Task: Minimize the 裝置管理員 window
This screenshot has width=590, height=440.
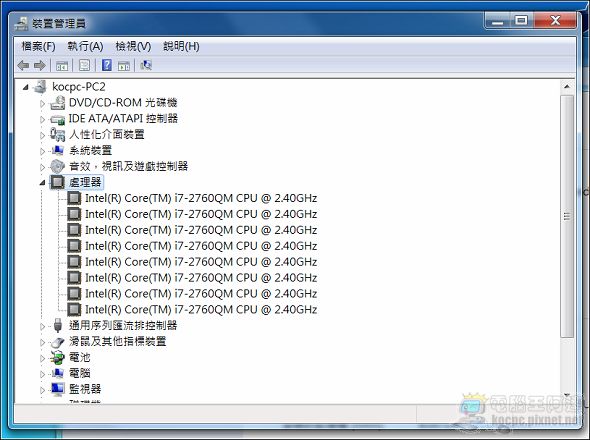Action: [x=497, y=21]
